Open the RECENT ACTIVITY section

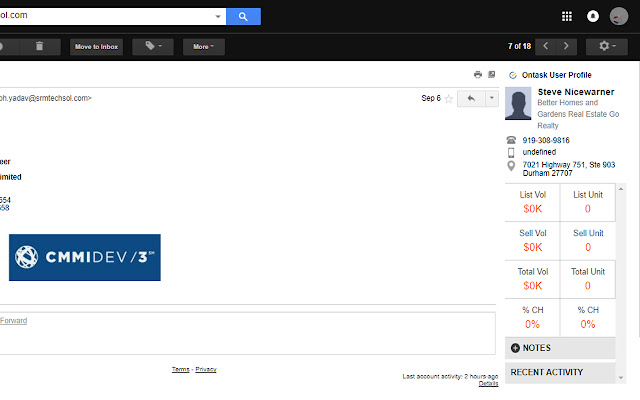click(x=560, y=372)
